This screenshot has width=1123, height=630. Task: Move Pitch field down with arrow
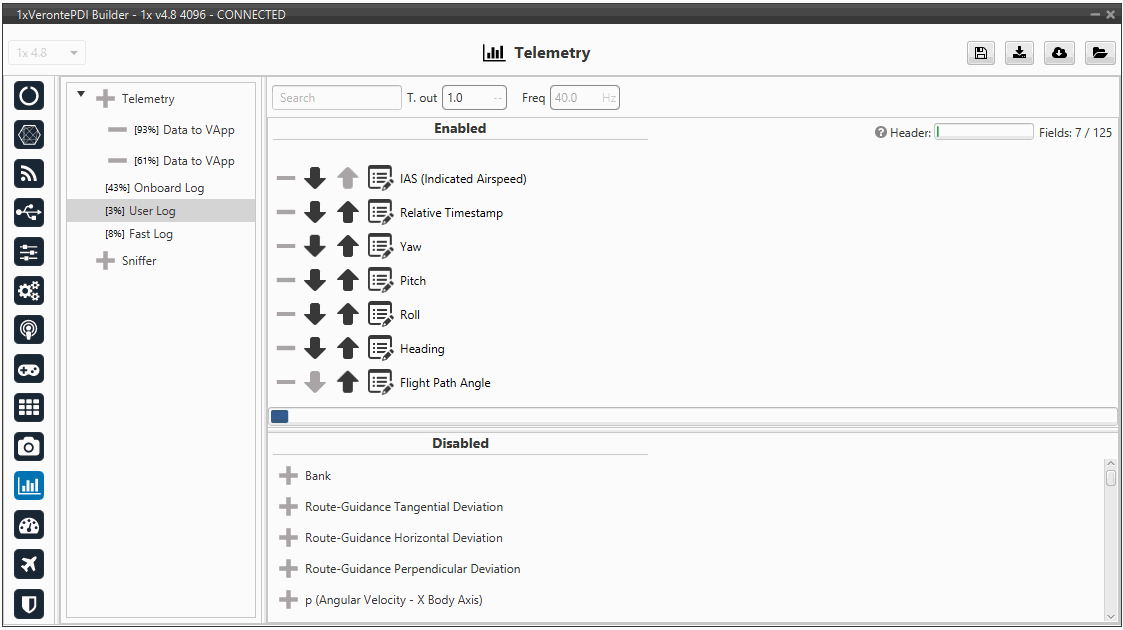315,281
